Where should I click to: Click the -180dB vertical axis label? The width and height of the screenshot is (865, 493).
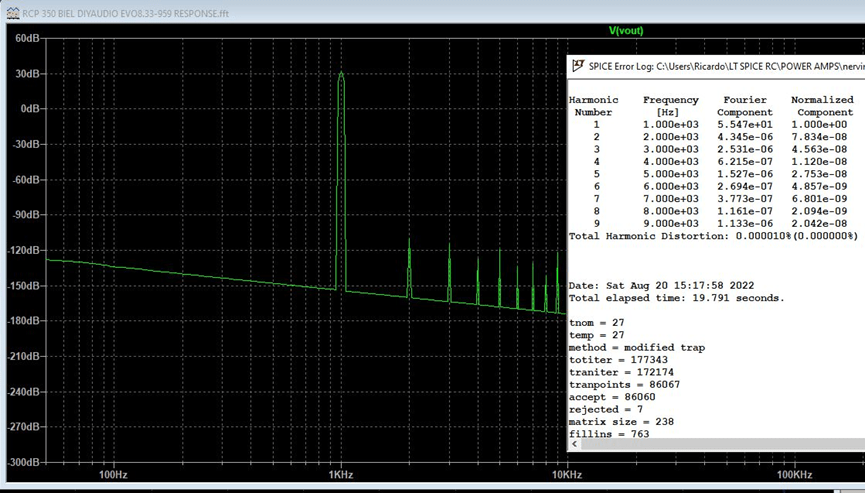[24, 320]
